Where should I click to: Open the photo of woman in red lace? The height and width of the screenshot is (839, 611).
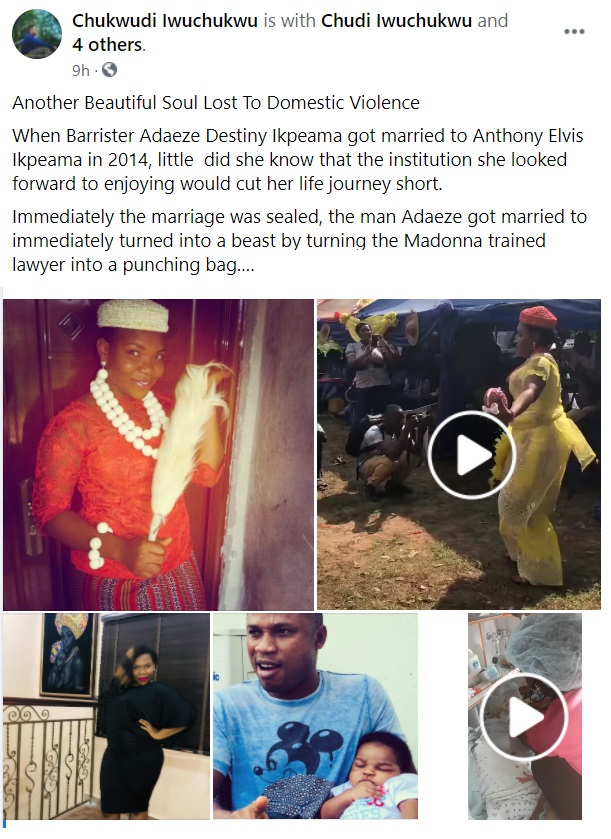click(x=158, y=454)
